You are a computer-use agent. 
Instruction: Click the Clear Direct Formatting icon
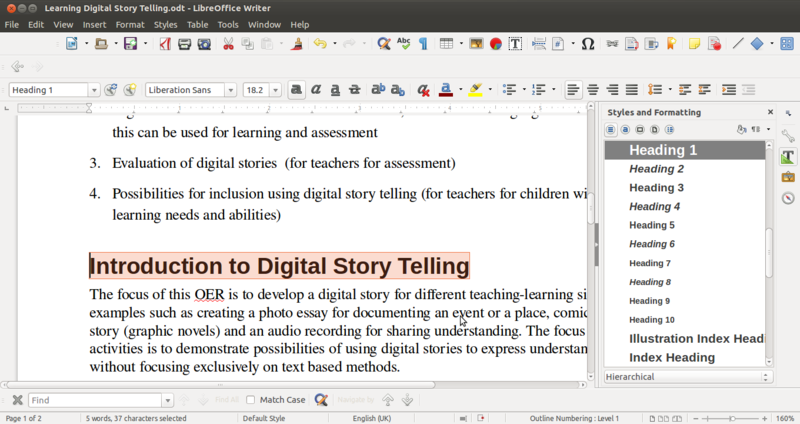point(423,90)
